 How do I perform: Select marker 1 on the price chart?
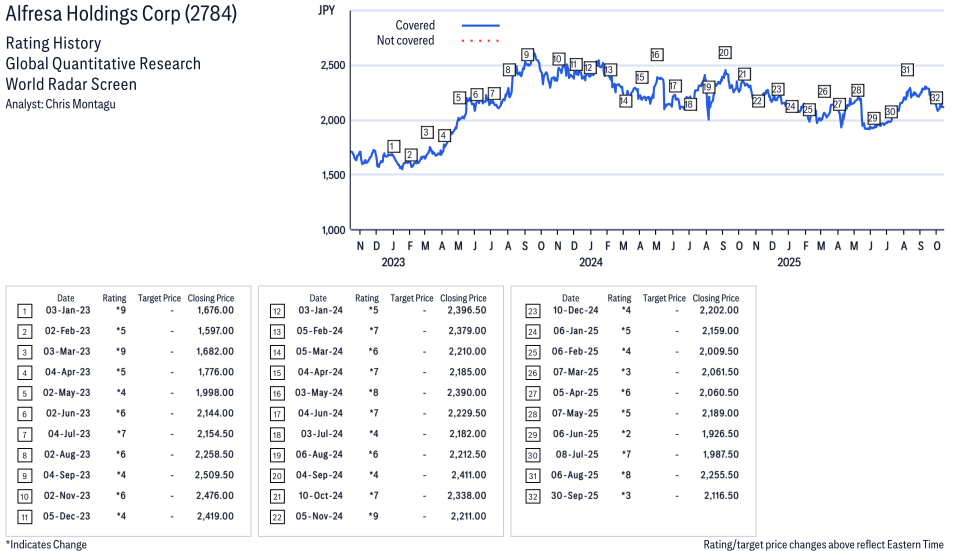coord(393,146)
